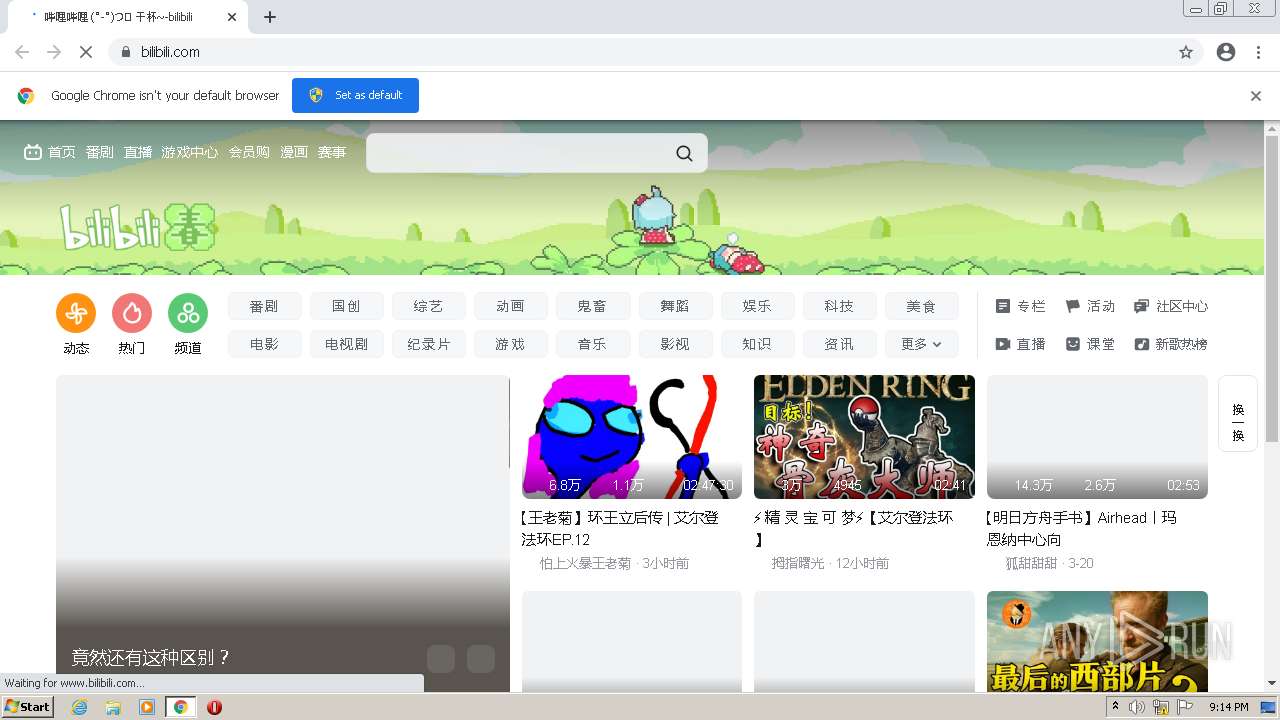Select the 纪录片 category tag
1280x720 pixels.
point(428,344)
